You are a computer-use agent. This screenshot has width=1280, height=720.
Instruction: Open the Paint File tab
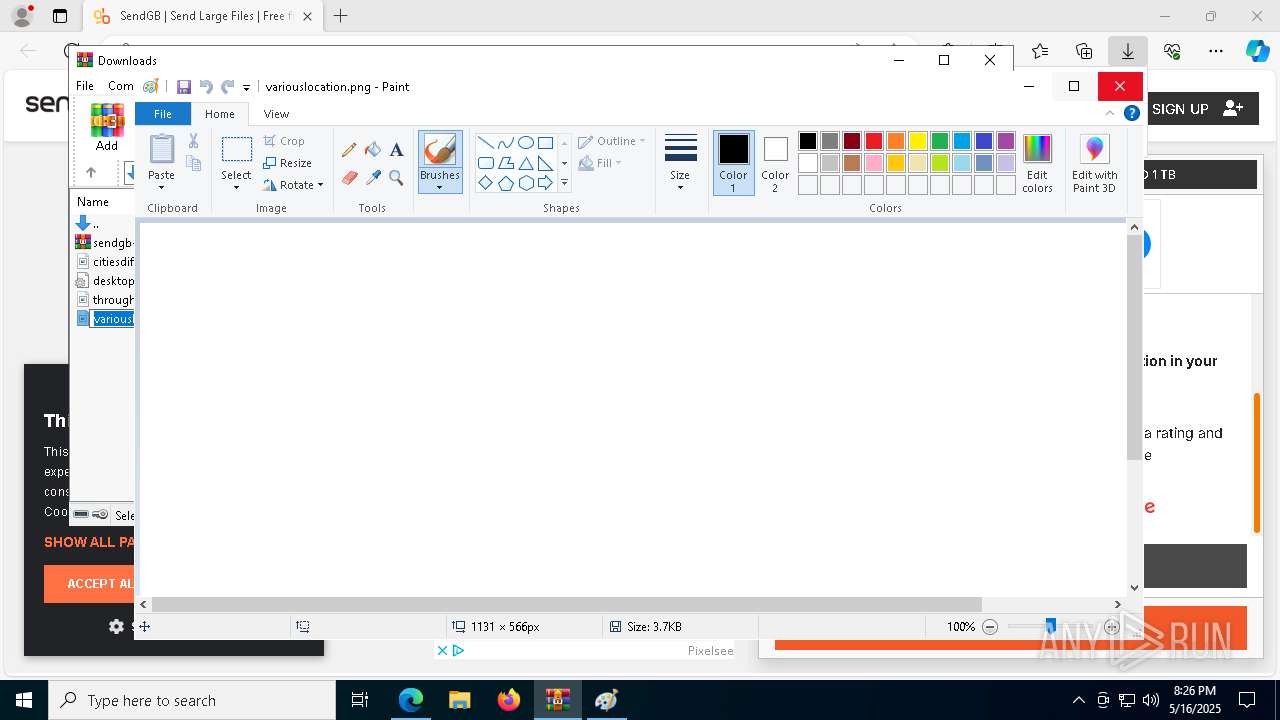(162, 114)
